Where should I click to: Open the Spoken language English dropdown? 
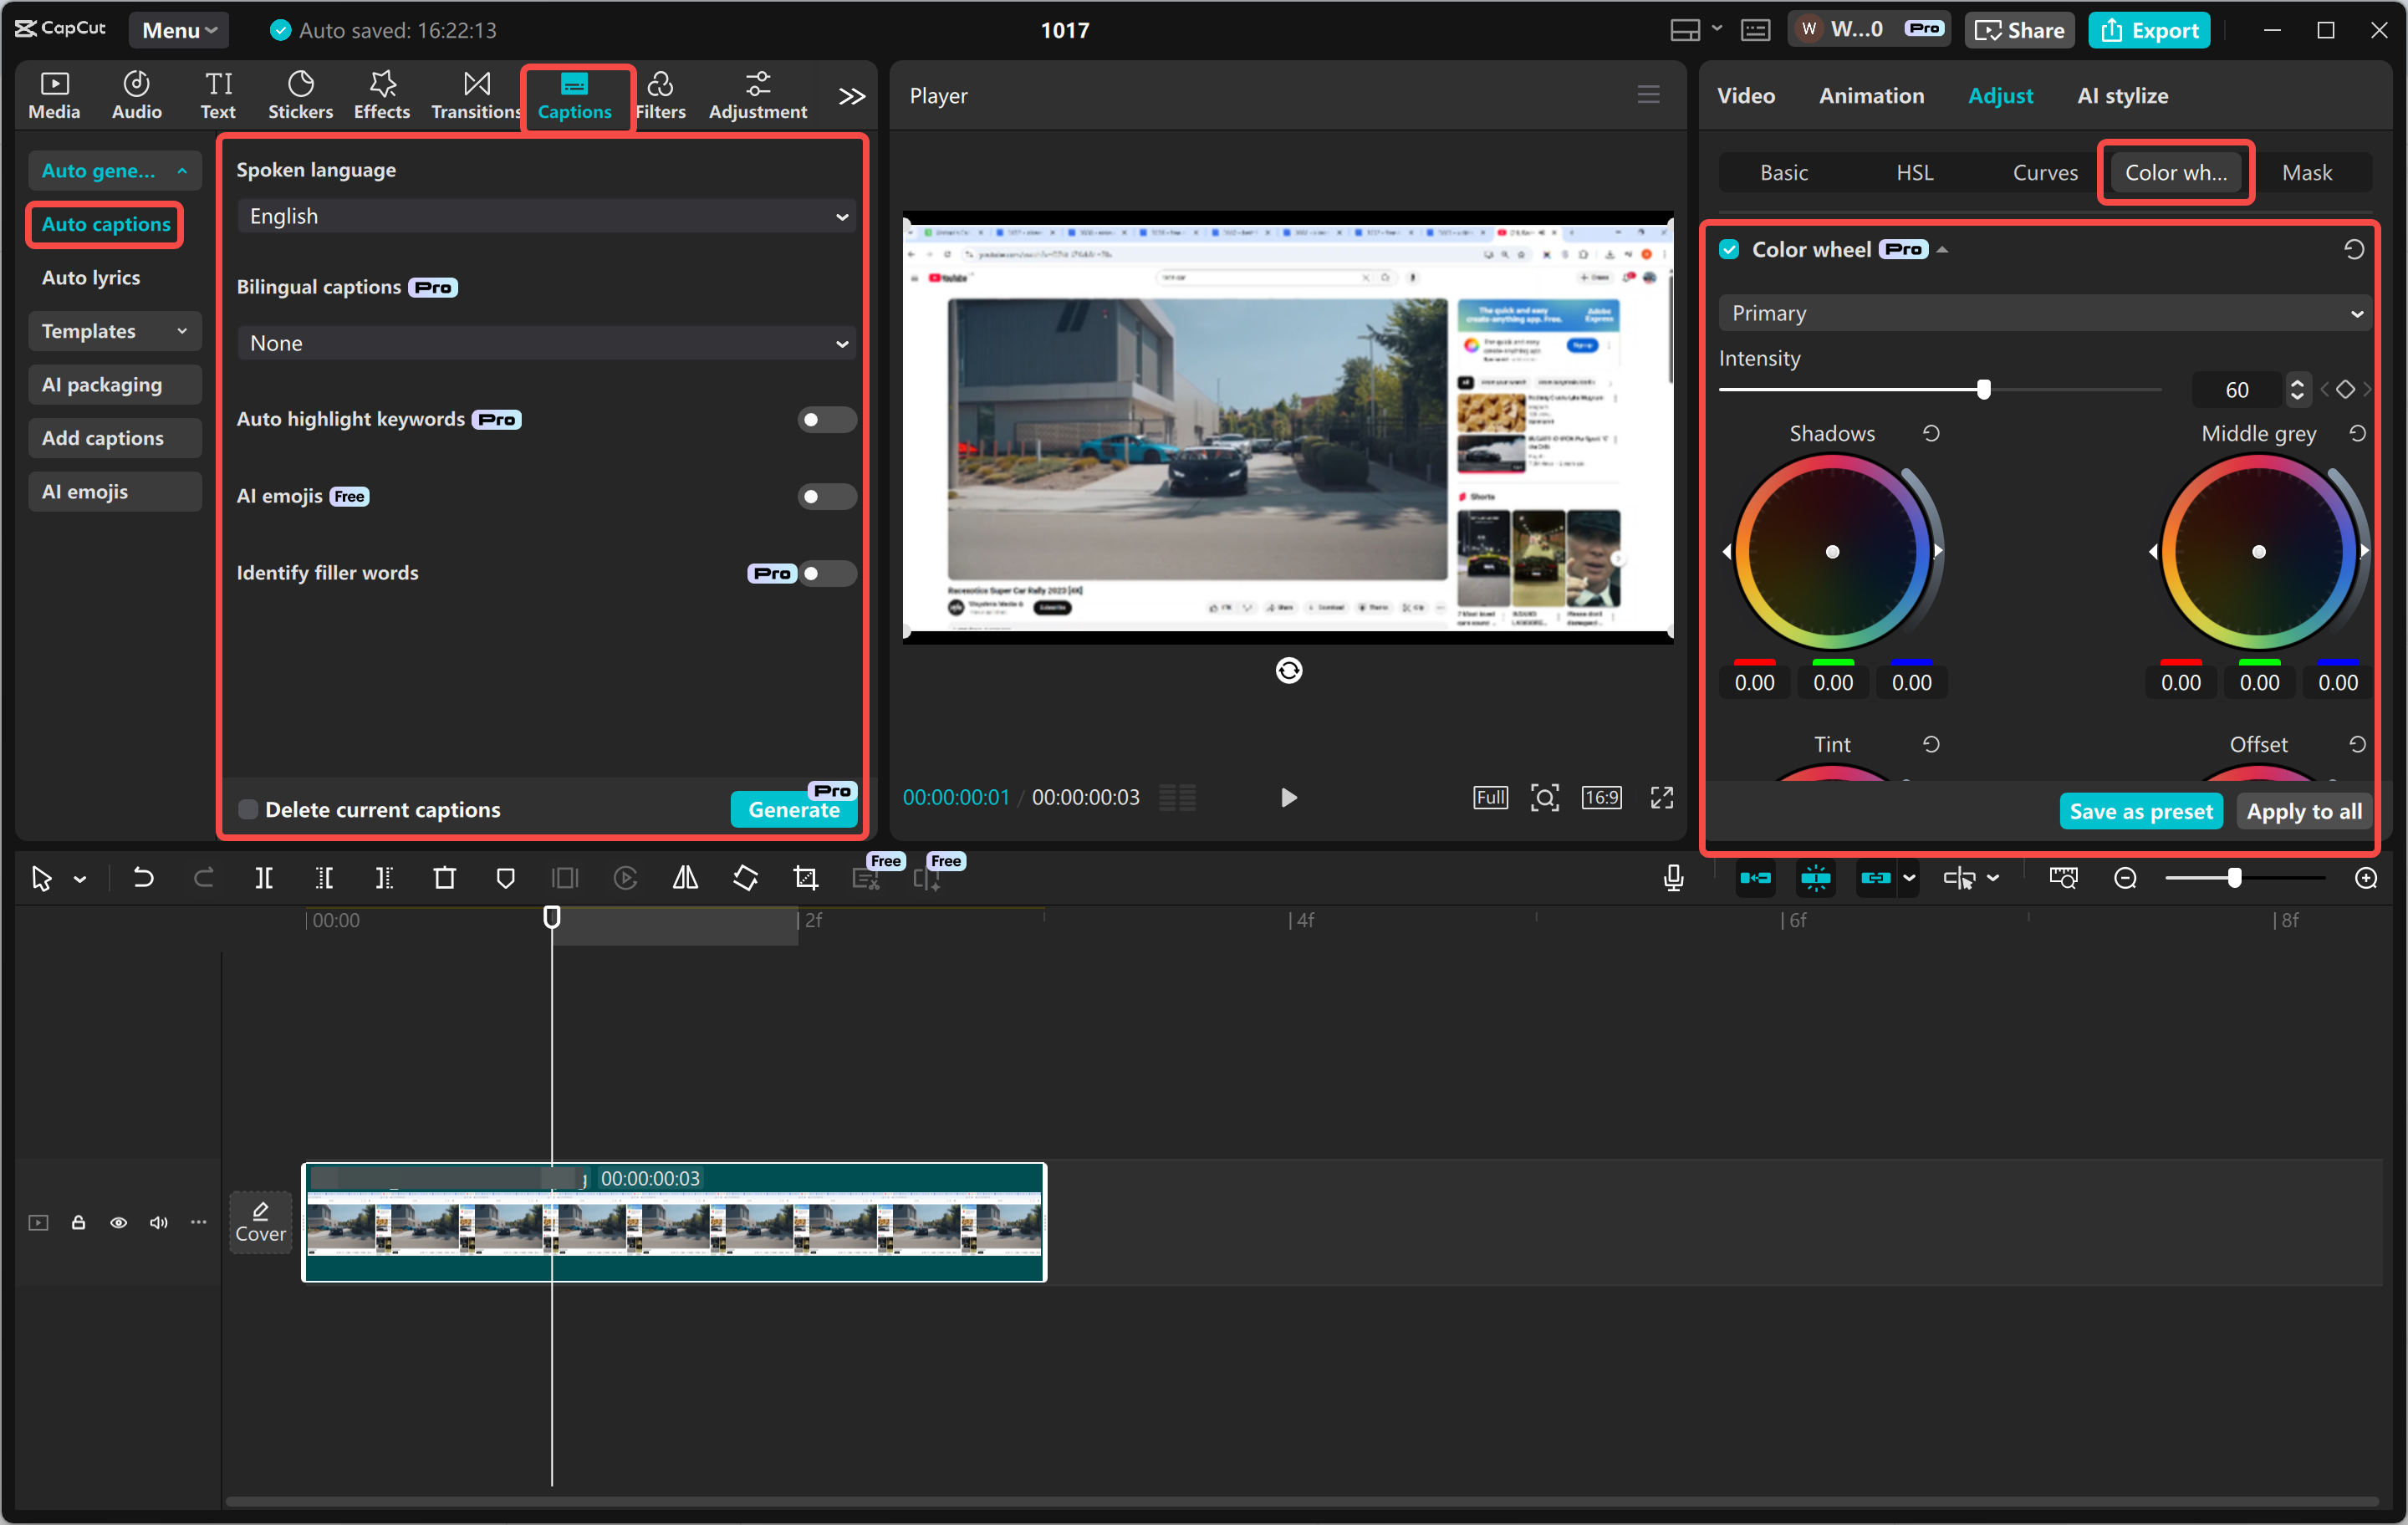pos(546,216)
